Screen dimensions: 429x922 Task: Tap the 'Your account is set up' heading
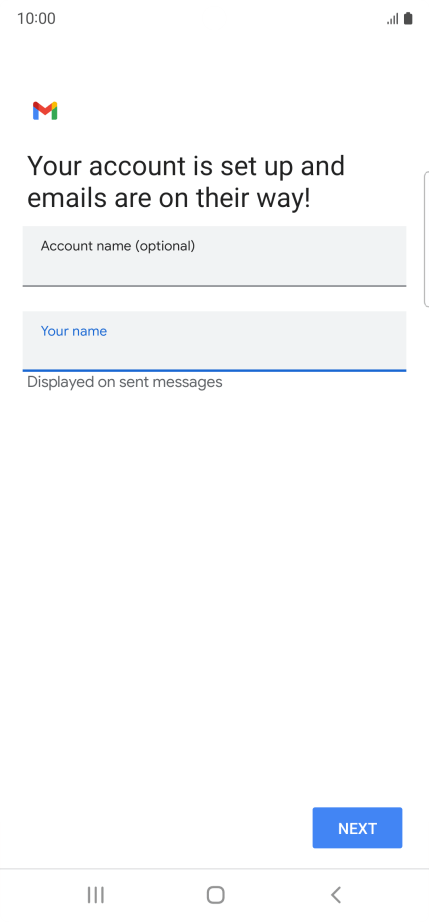pyautogui.click(x=186, y=166)
